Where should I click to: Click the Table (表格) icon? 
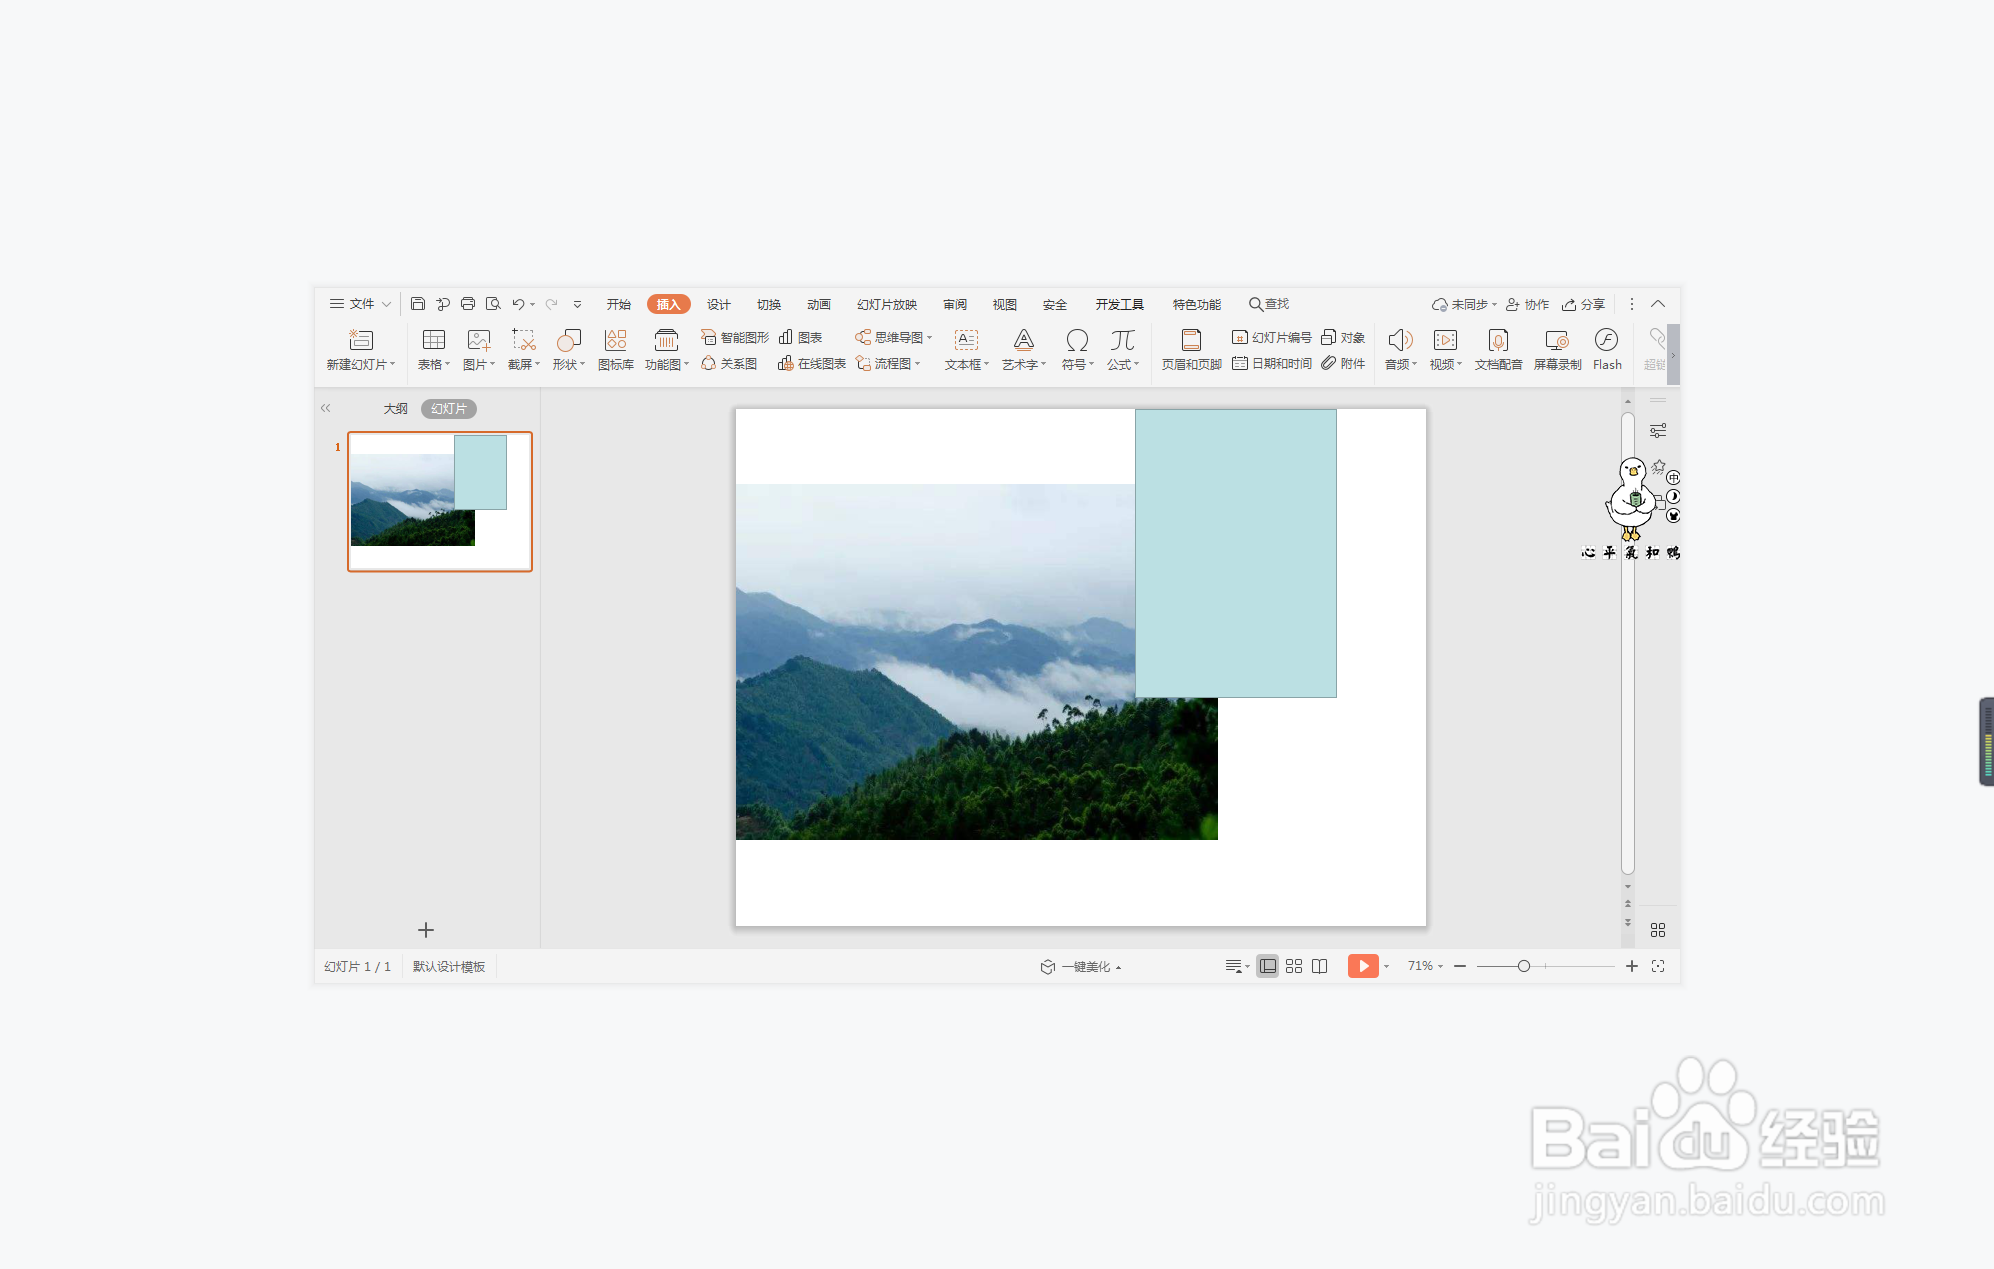pyautogui.click(x=434, y=340)
